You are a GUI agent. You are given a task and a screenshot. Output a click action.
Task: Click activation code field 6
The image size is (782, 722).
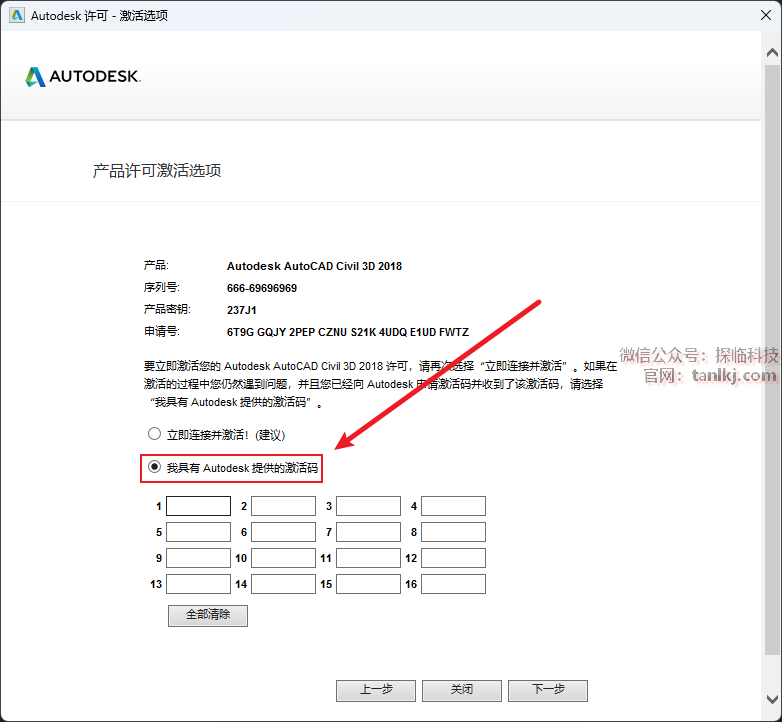tap(283, 532)
